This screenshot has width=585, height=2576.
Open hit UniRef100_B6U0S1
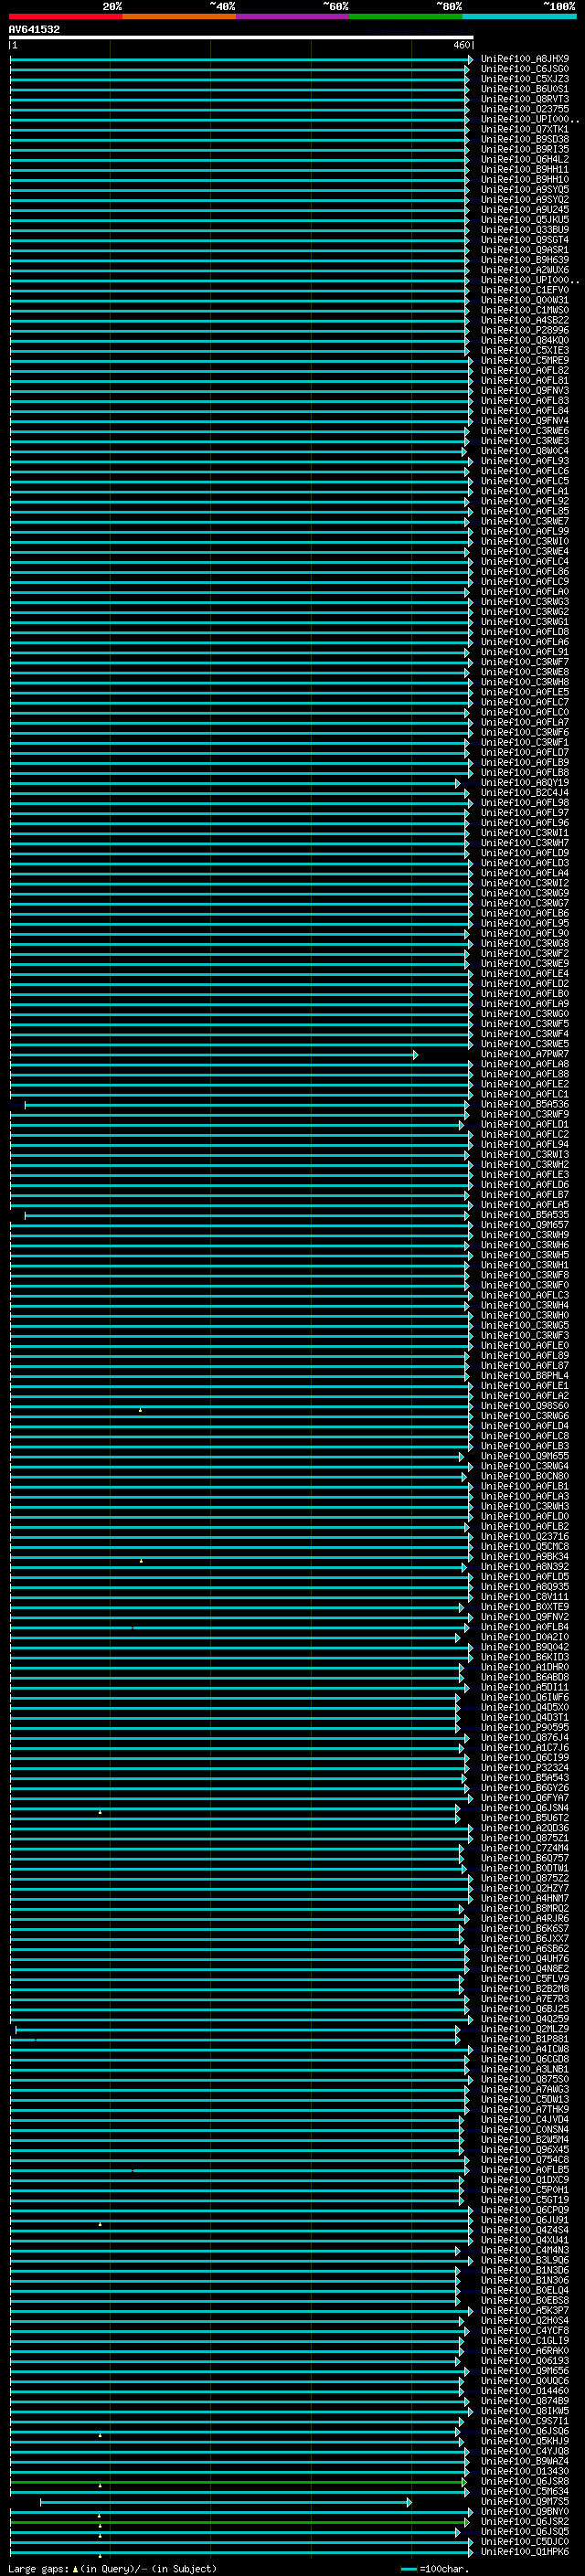pos(524,89)
